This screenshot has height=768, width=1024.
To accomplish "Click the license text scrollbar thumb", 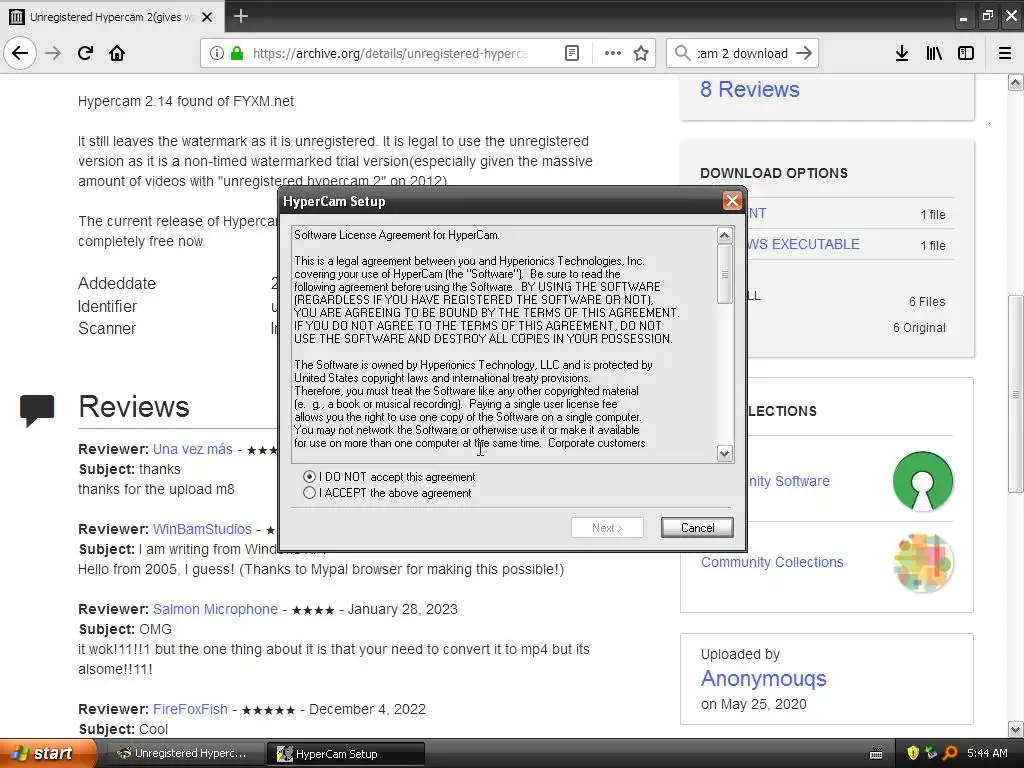I will coord(724,274).
